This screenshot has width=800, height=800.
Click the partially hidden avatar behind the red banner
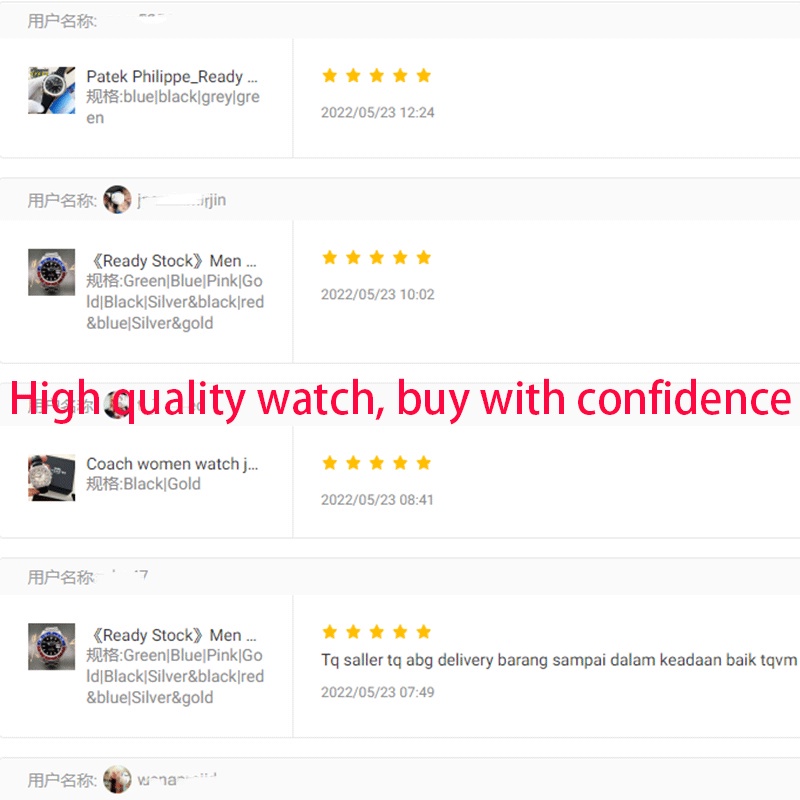116,405
